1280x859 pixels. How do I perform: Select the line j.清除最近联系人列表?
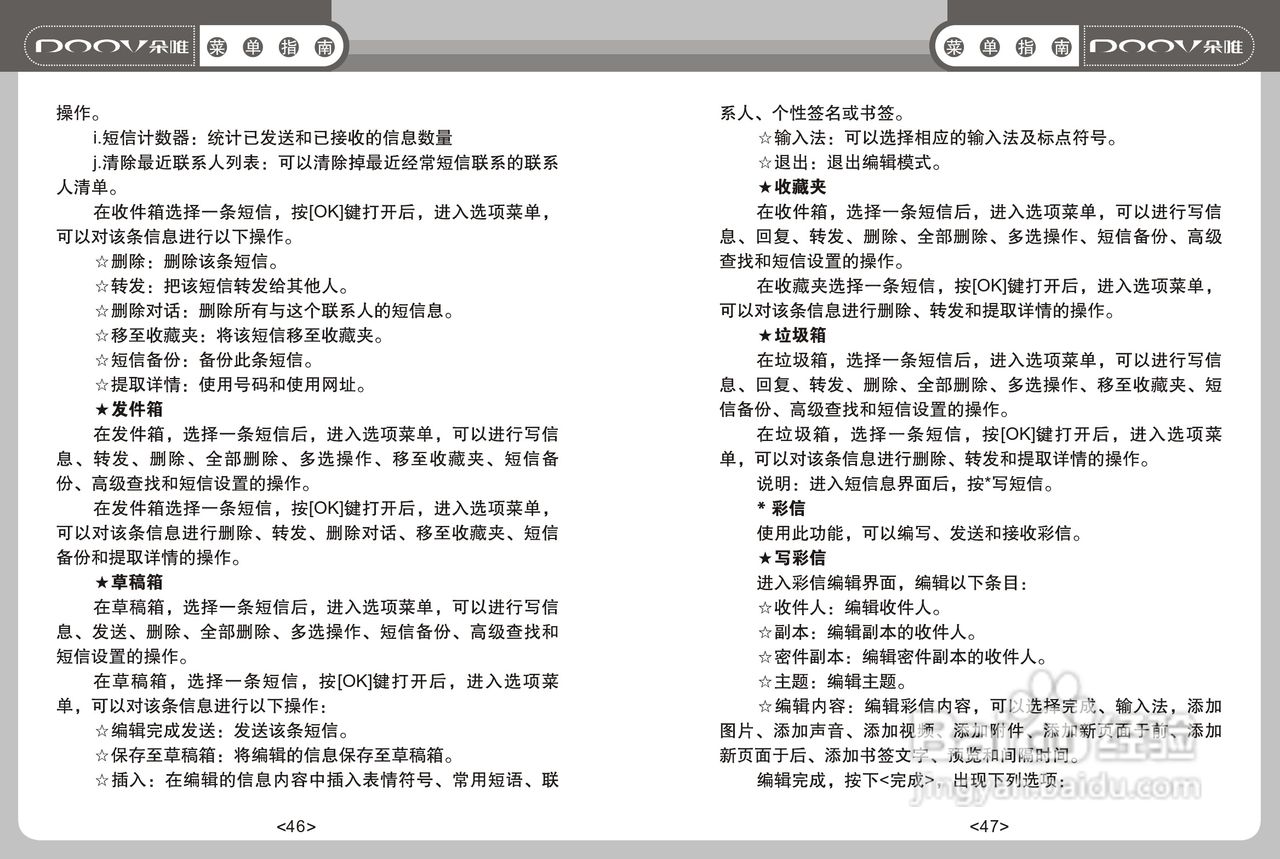[x=326, y=163]
